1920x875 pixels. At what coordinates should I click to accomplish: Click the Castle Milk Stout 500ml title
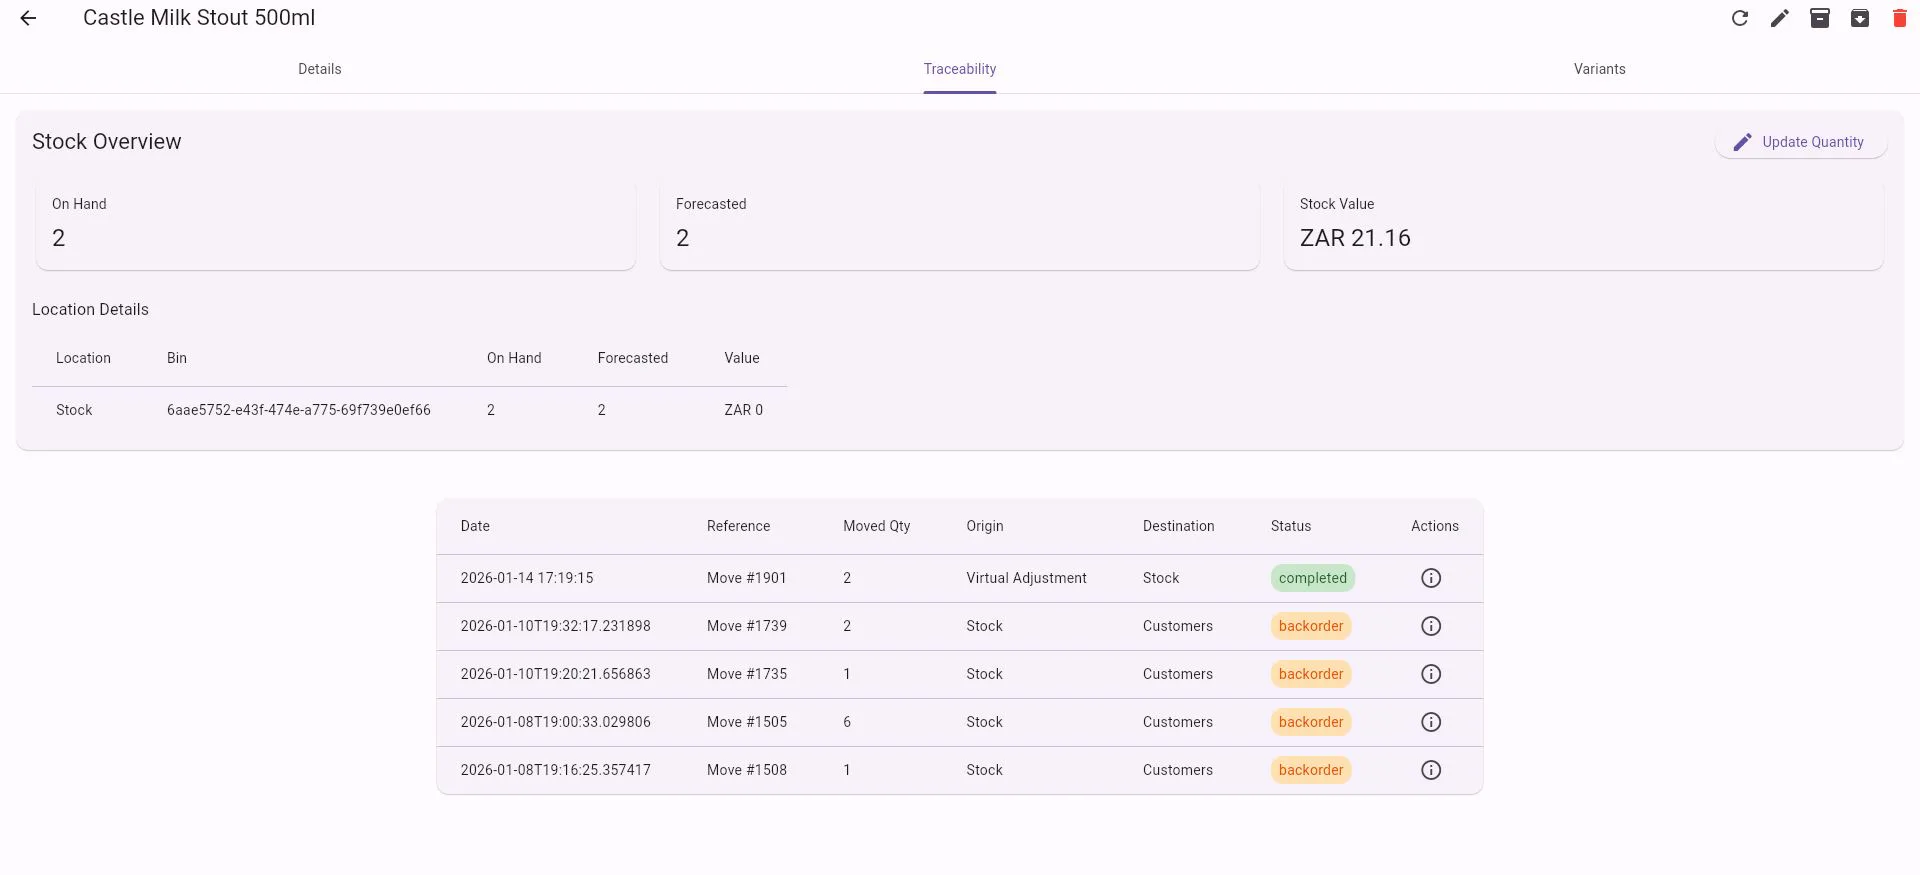199,18
